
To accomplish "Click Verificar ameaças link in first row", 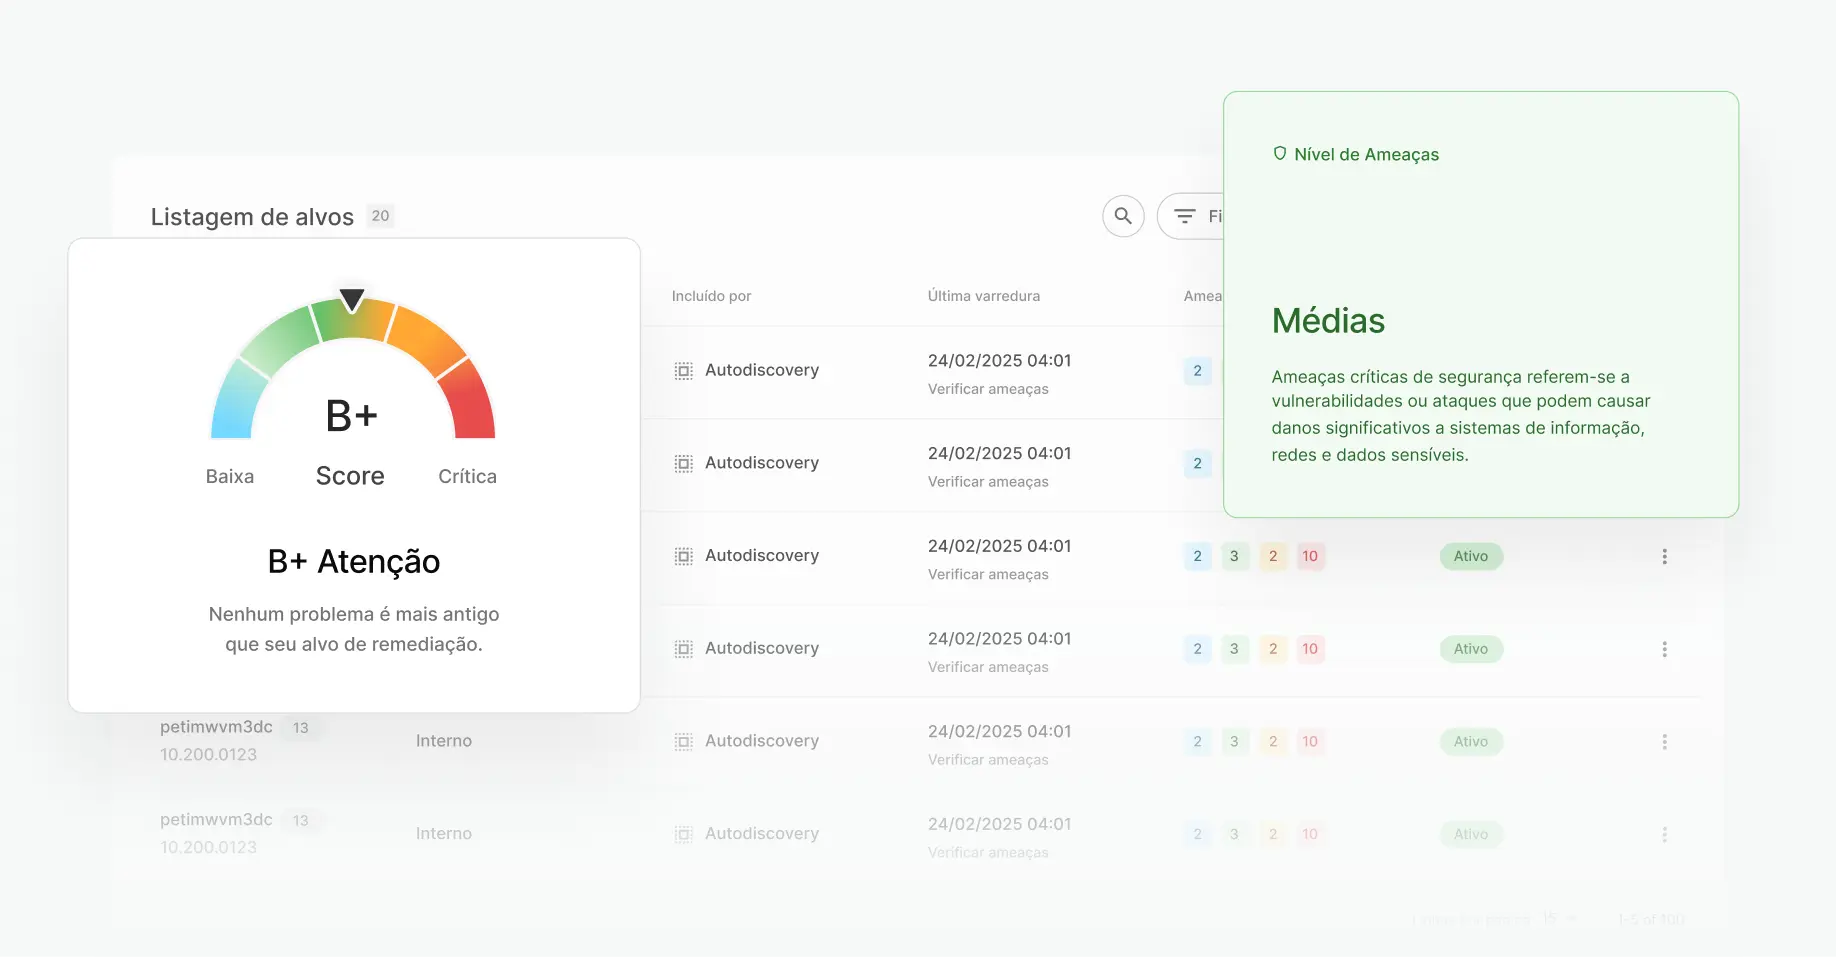I will 987,389.
